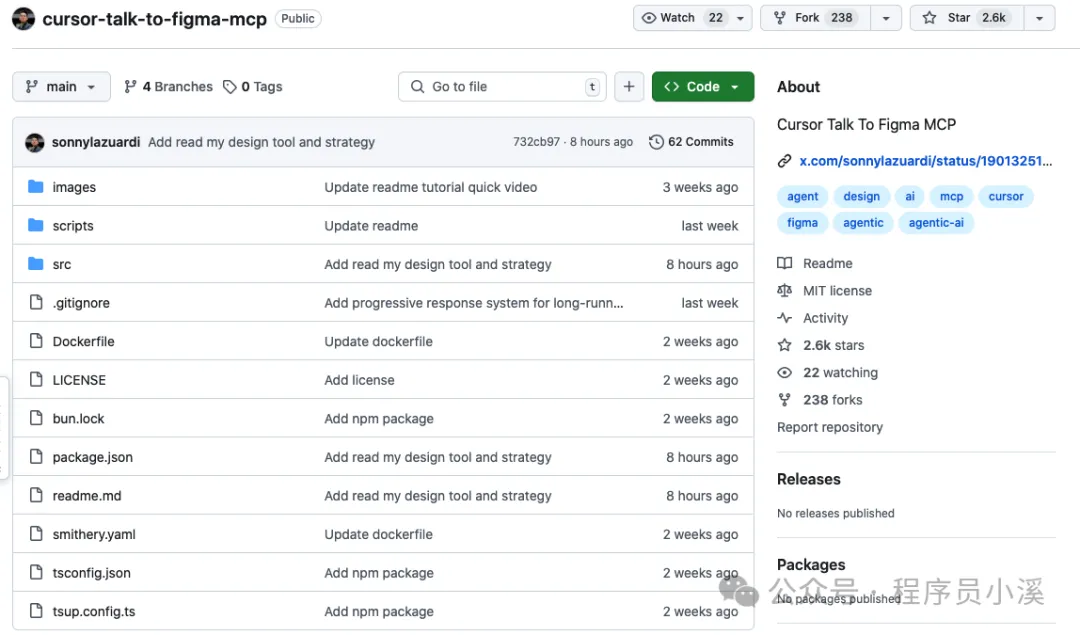Click the smithery.yaml file icon
This screenshot has width=1080, height=635.
pos(36,534)
